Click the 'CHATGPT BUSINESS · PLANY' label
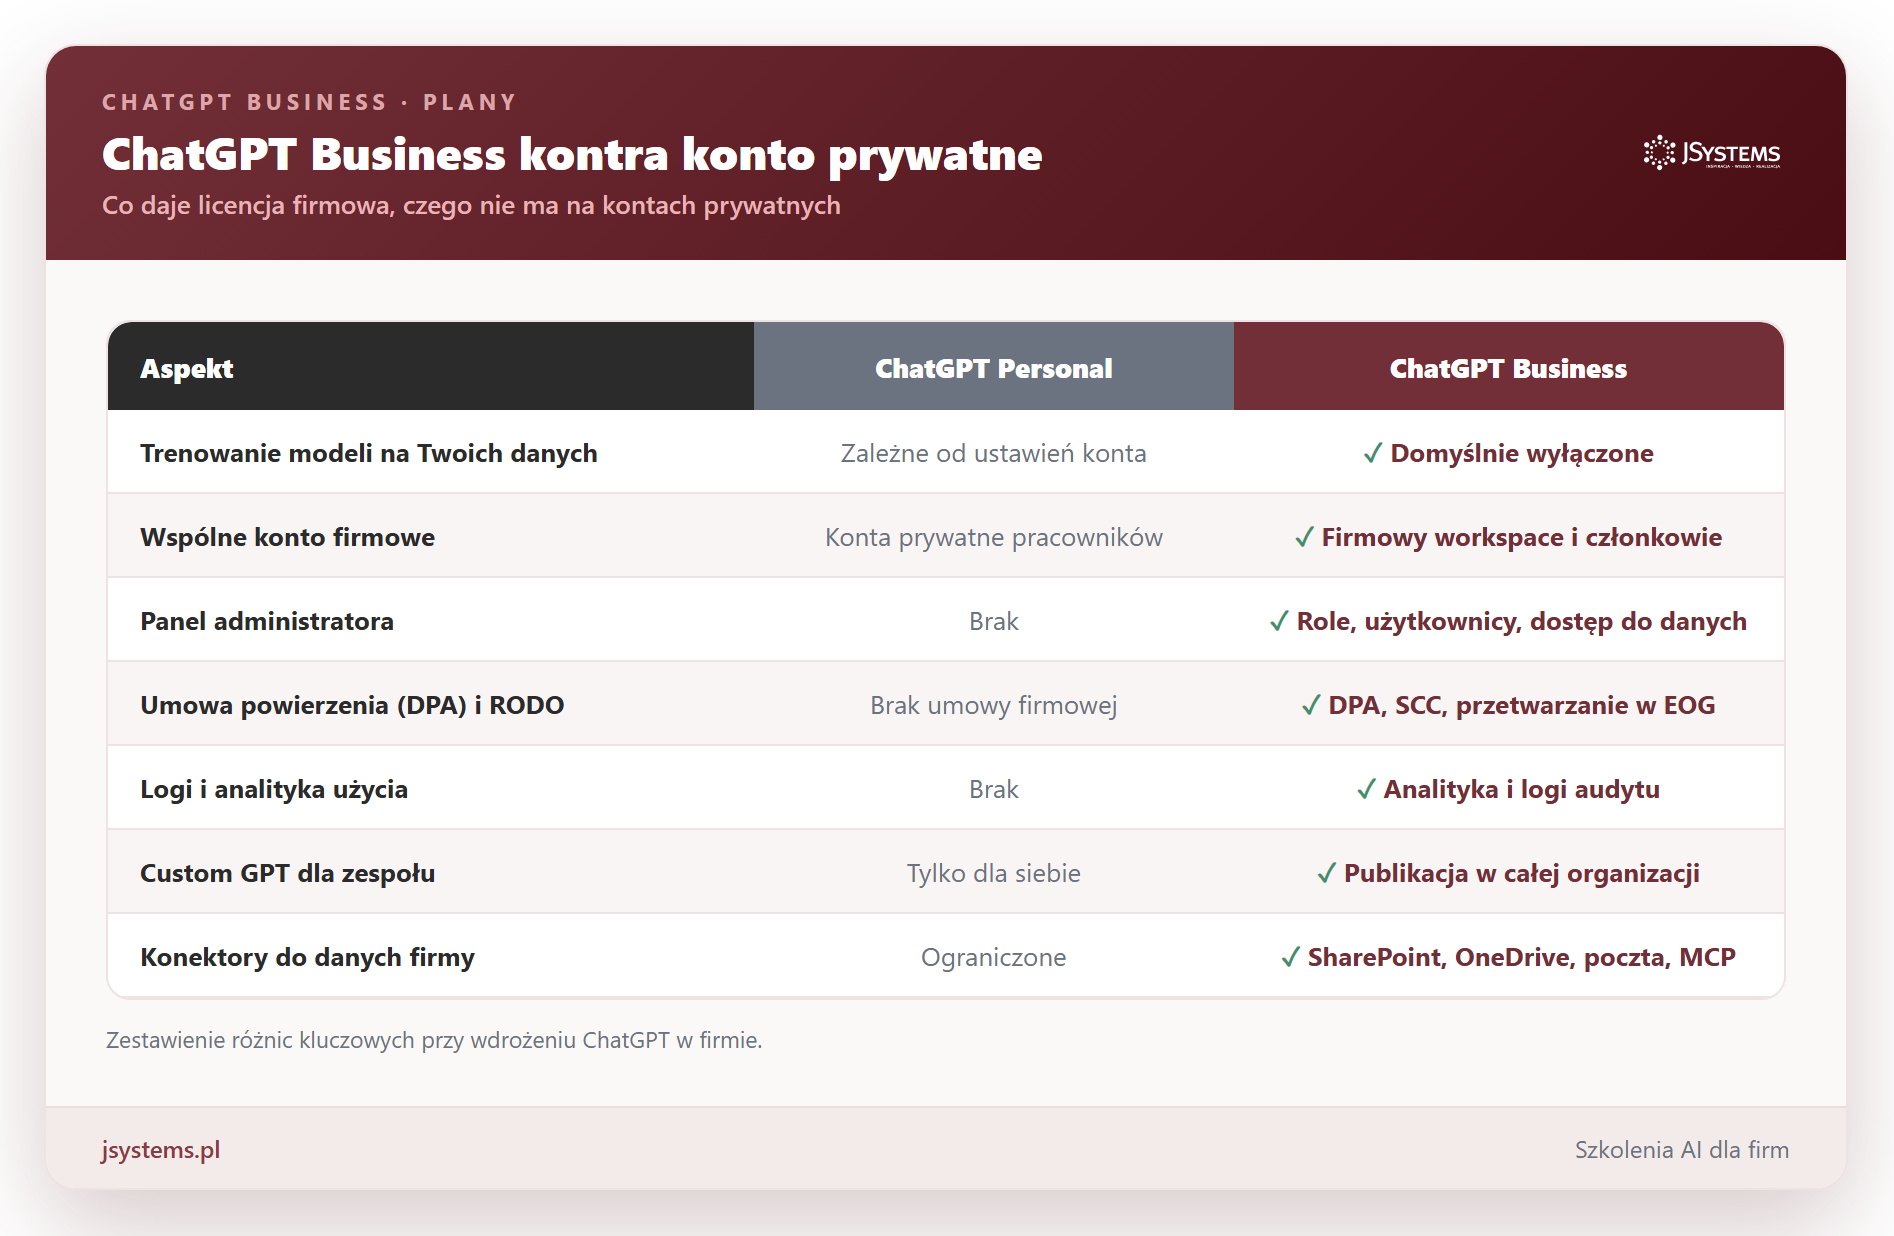The image size is (1894, 1236). (x=309, y=102)
